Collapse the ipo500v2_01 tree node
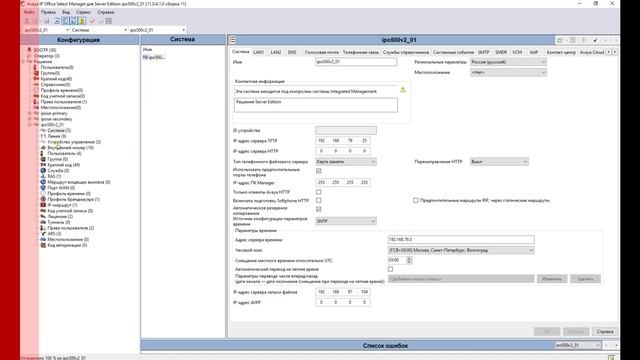Screen dimensions: 640x360 29,124
